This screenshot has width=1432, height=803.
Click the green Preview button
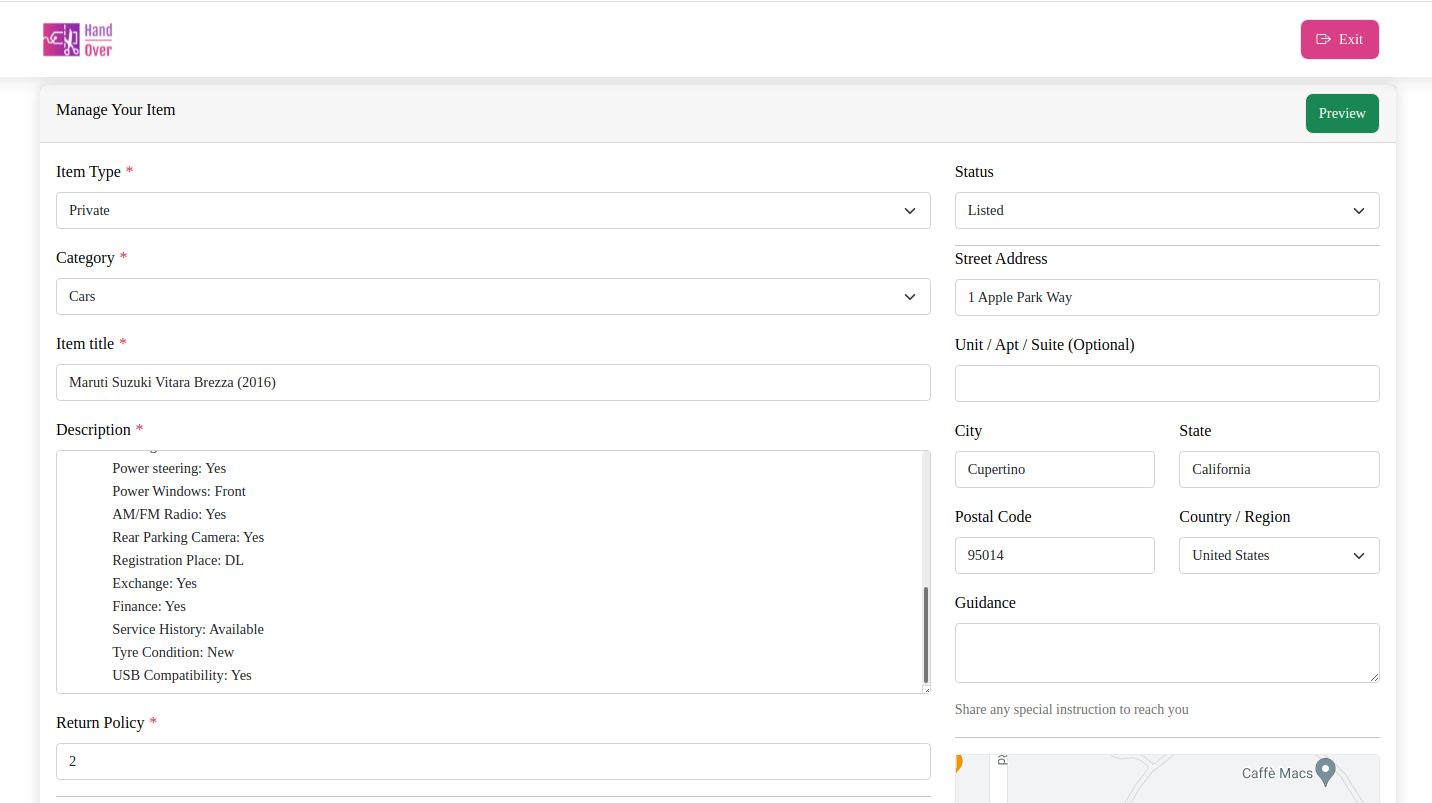1342,113
